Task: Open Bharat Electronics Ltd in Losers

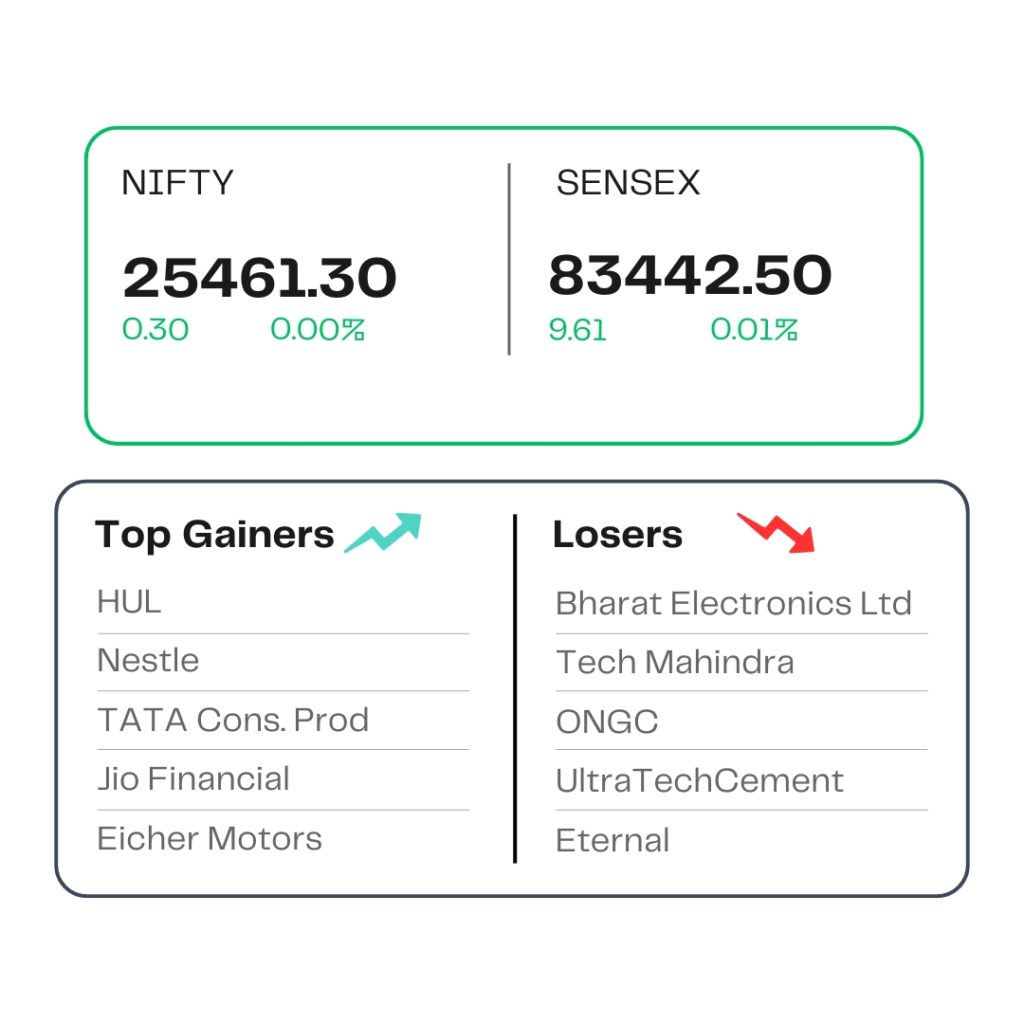Action: 733,603
